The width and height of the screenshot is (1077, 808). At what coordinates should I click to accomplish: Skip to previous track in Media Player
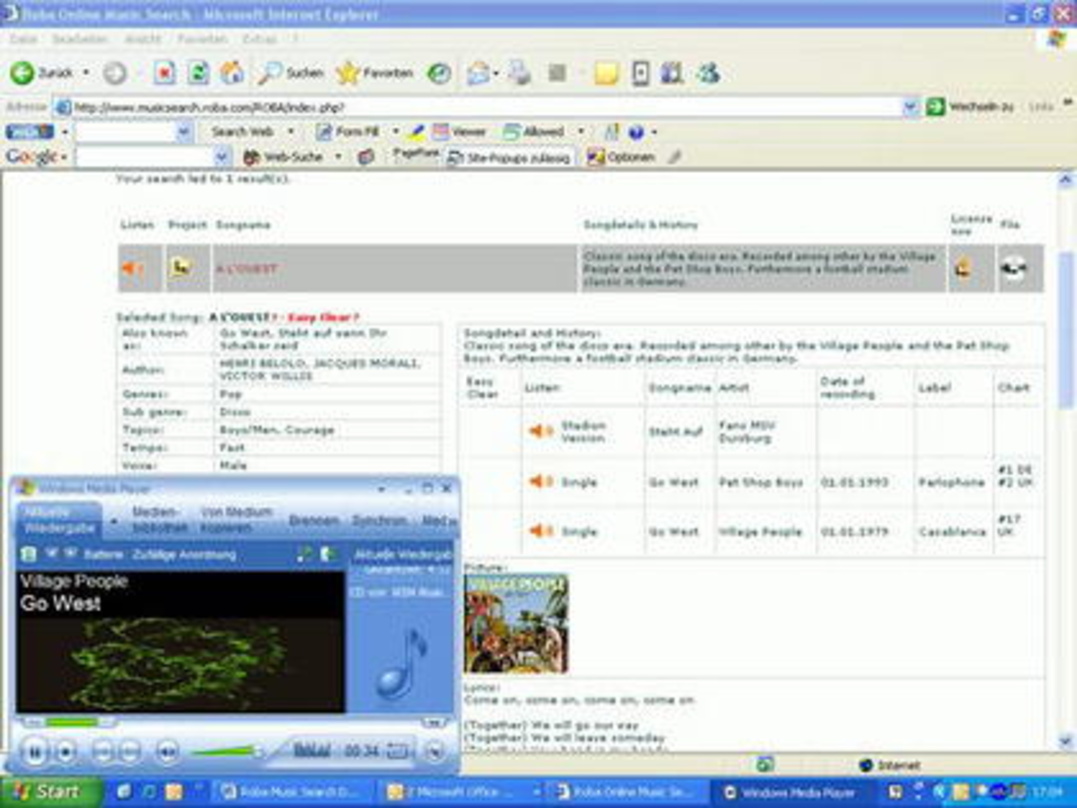pos(102,752)
